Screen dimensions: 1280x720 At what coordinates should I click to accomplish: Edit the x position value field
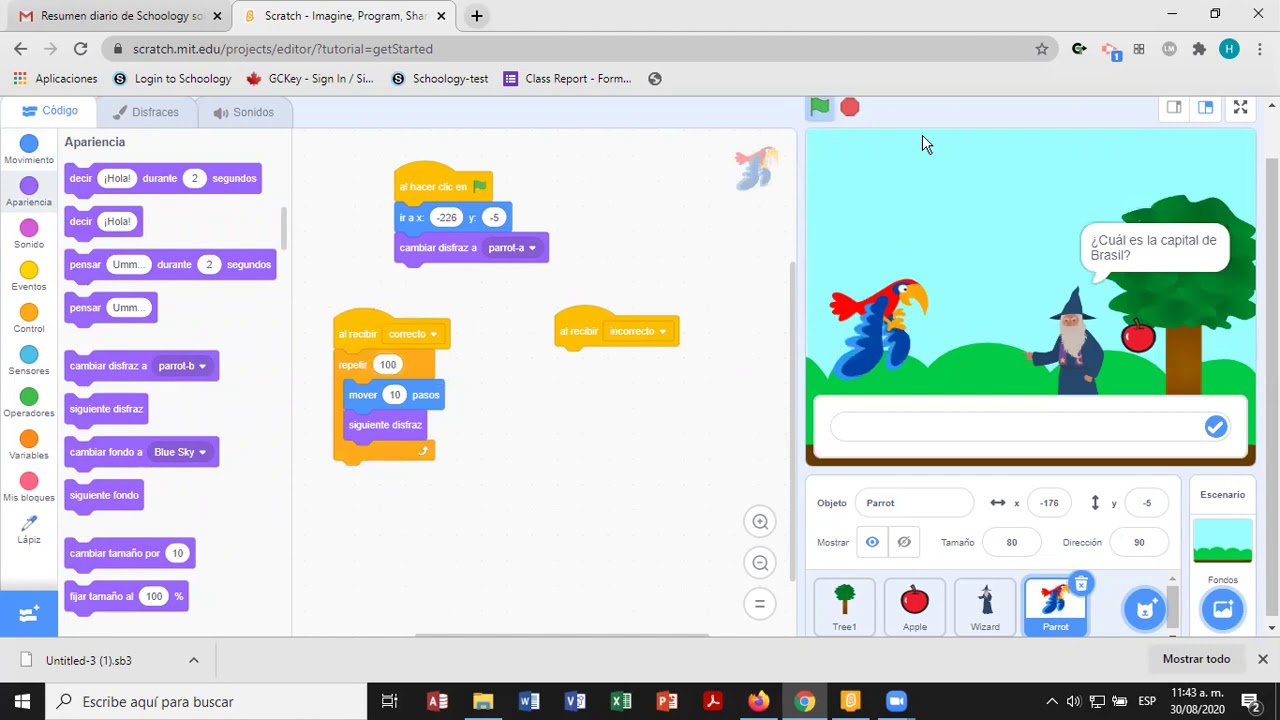coord(1049,503)
